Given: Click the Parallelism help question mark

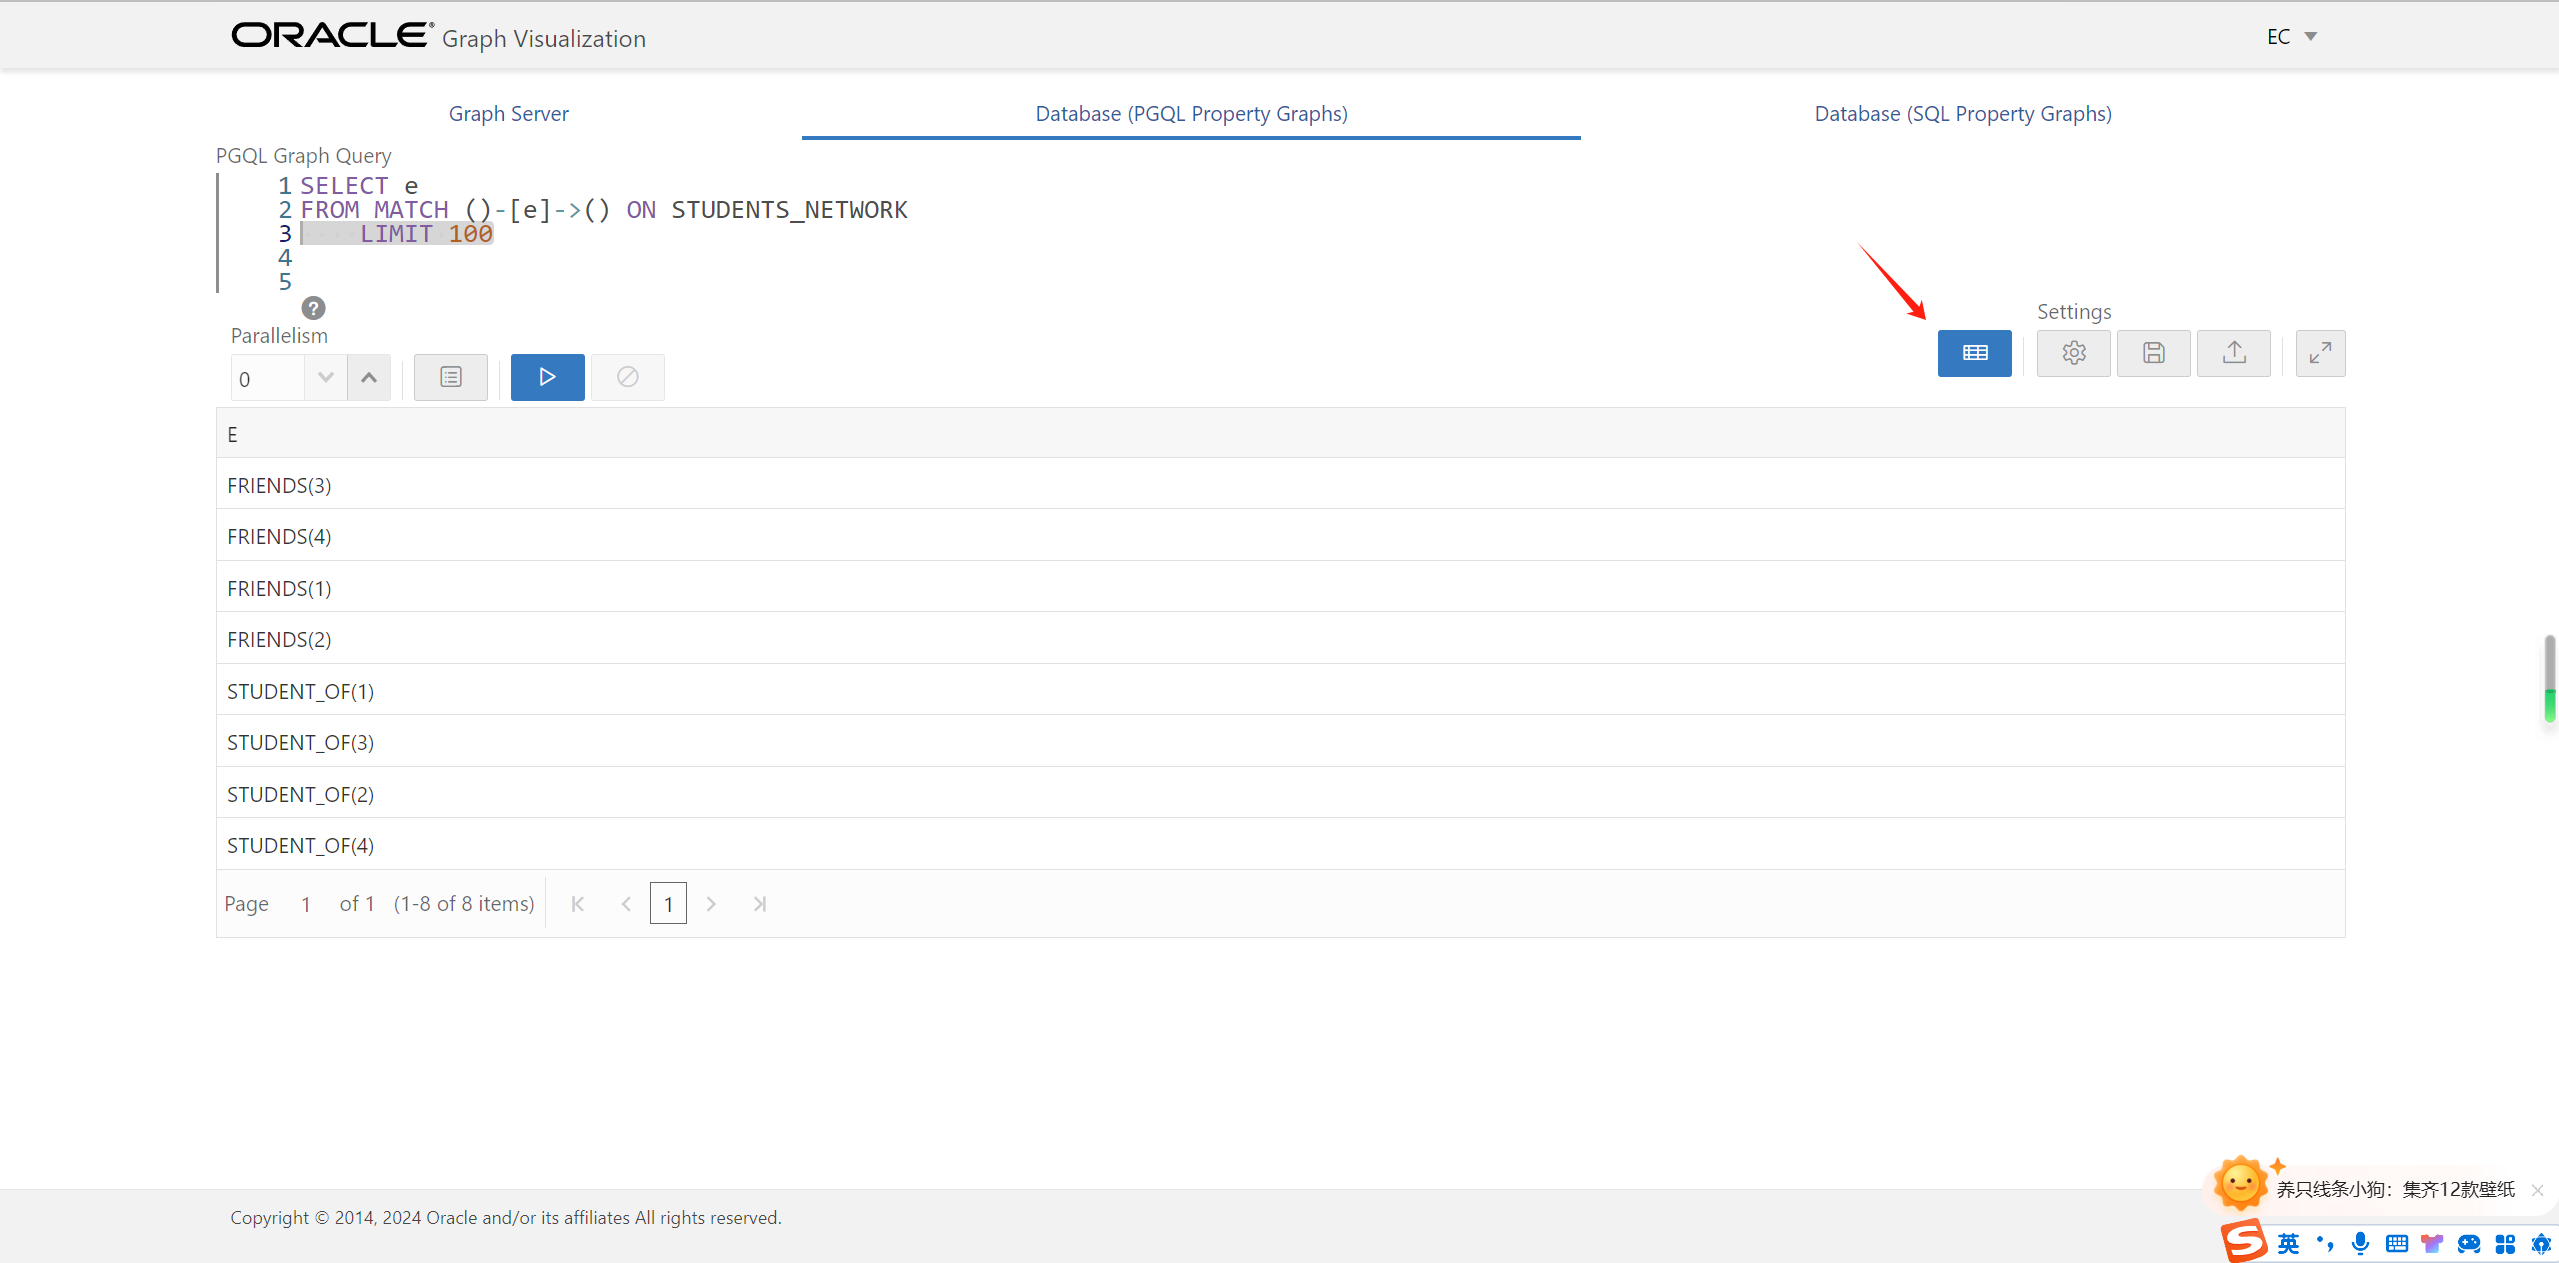Looking at the screenshot, I should click(x=313, y=308).
